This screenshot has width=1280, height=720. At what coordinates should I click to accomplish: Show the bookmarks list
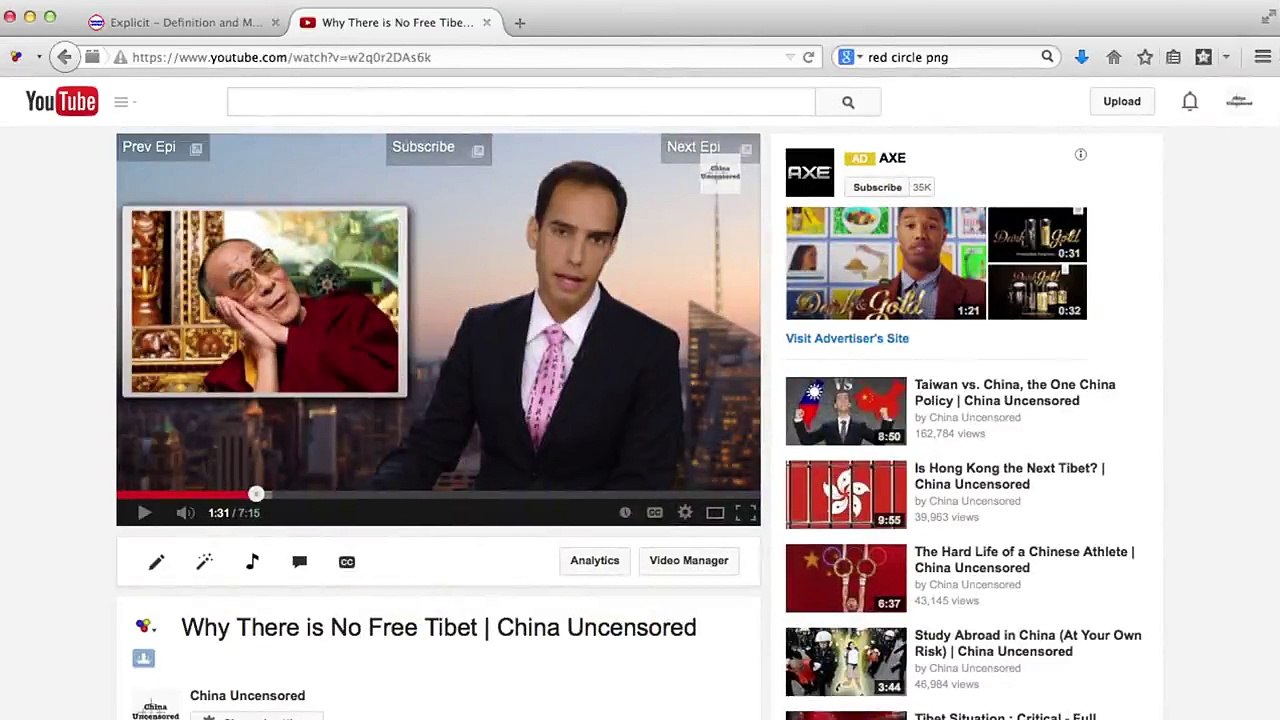pyautogui.click(x=1174, y=57)
